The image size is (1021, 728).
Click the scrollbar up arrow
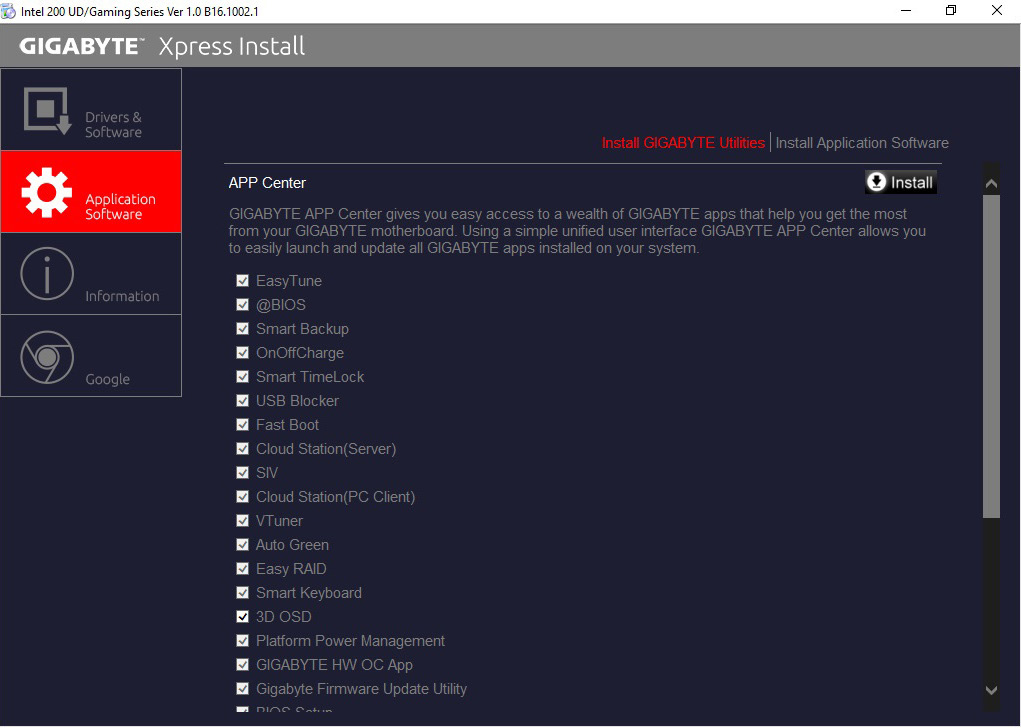[990, 182]
